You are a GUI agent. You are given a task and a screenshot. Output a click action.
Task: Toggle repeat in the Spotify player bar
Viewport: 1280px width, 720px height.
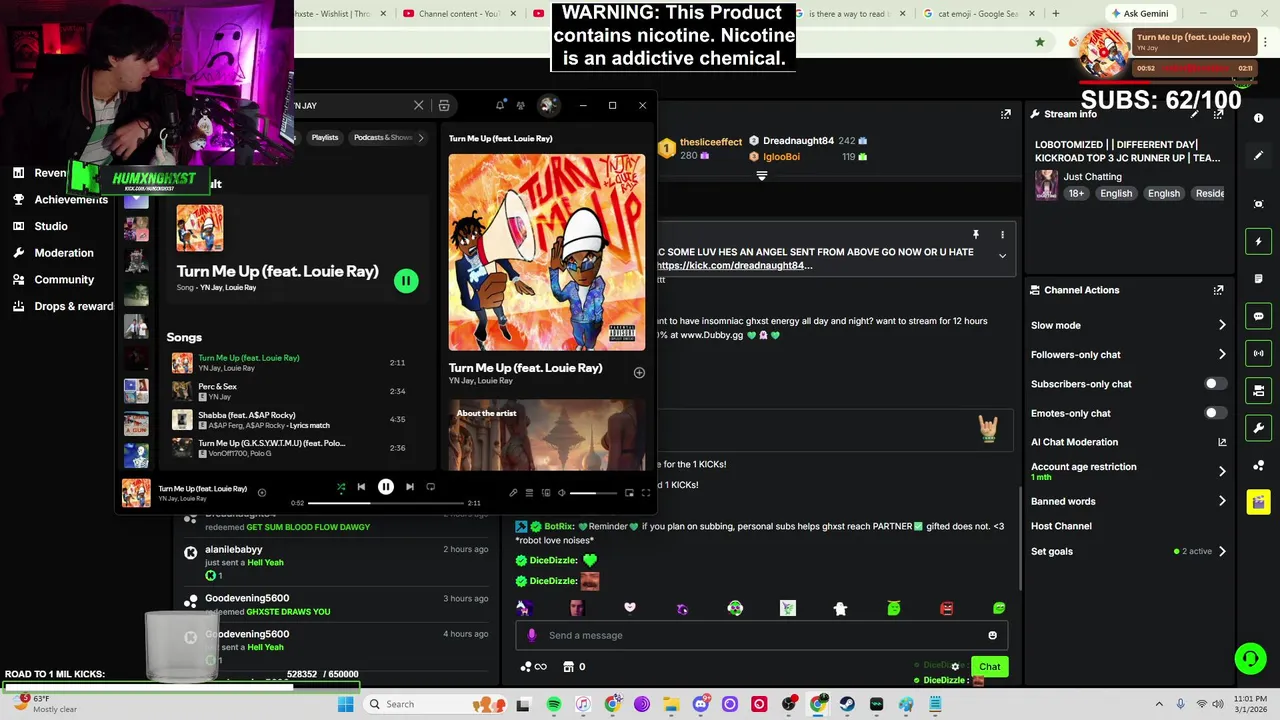(x=430, y=487)
